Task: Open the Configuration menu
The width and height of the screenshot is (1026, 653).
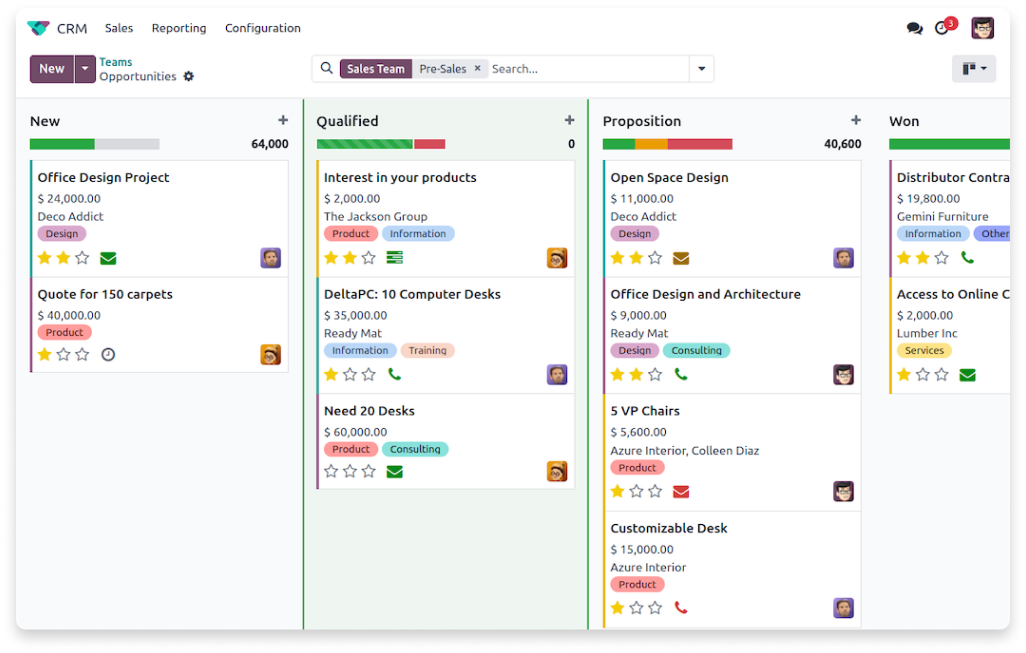Action: tap(262, 28)
